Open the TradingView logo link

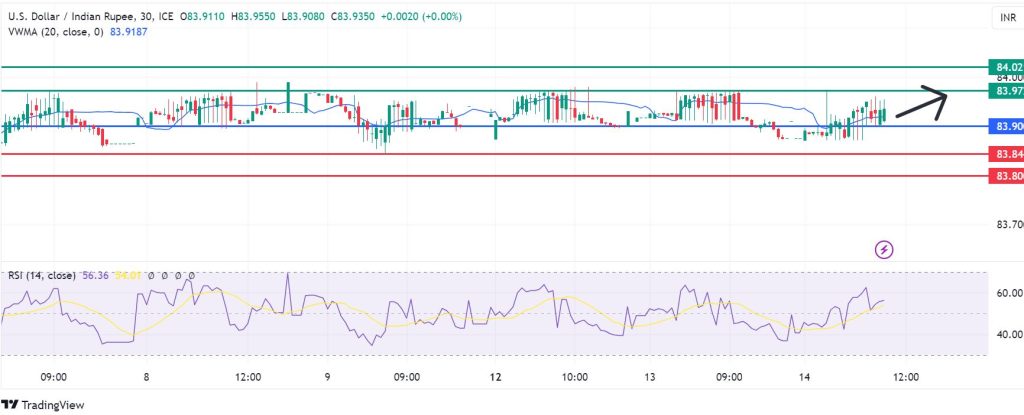[43, 405]
